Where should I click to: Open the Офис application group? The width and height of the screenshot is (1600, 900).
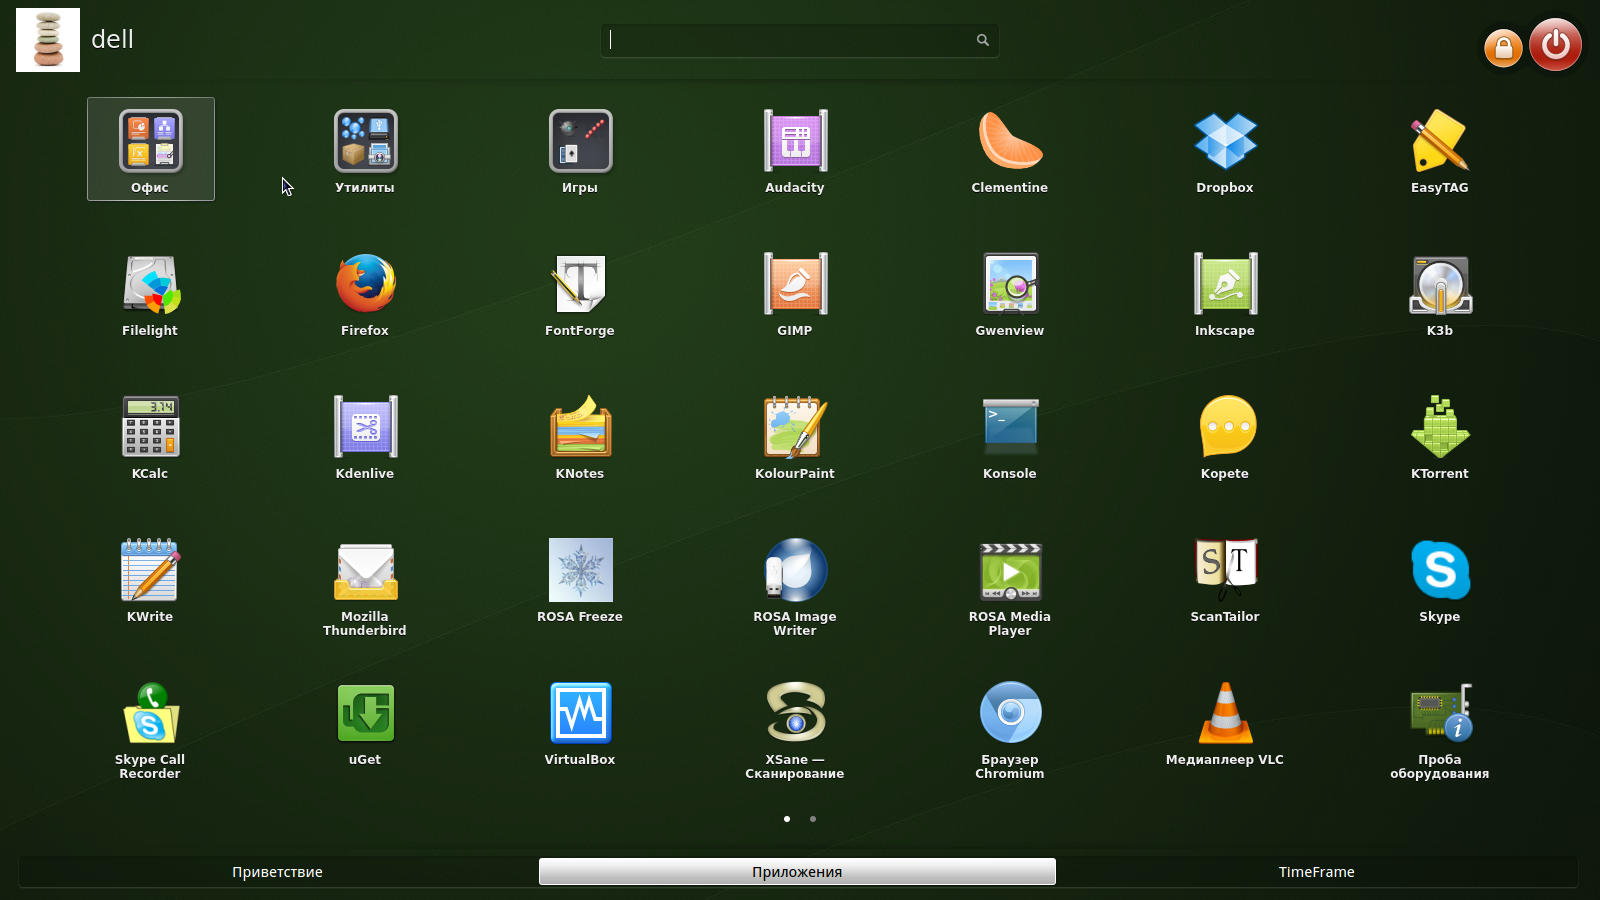point(151,149)
